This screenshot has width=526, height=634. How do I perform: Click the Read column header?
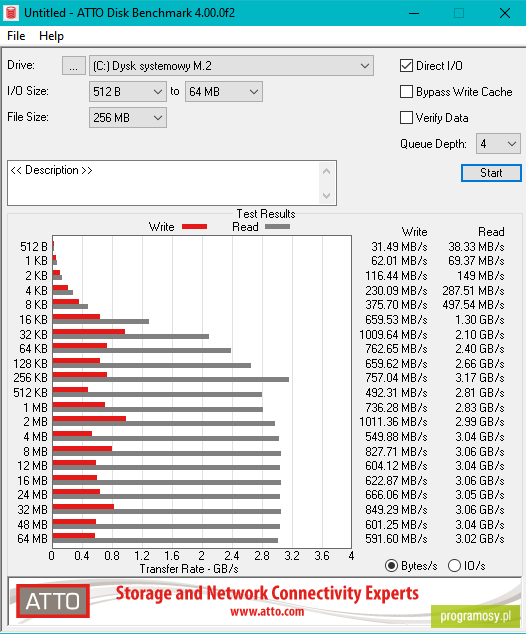(491, 232)
